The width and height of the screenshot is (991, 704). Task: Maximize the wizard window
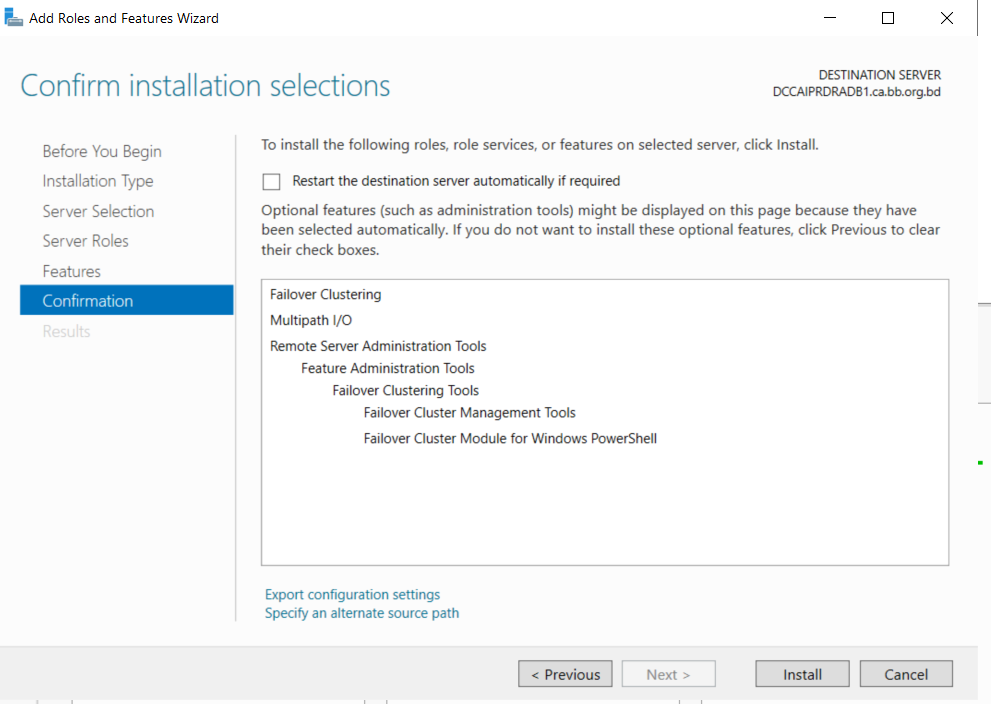pyautogui.click(x=888, y=18)
